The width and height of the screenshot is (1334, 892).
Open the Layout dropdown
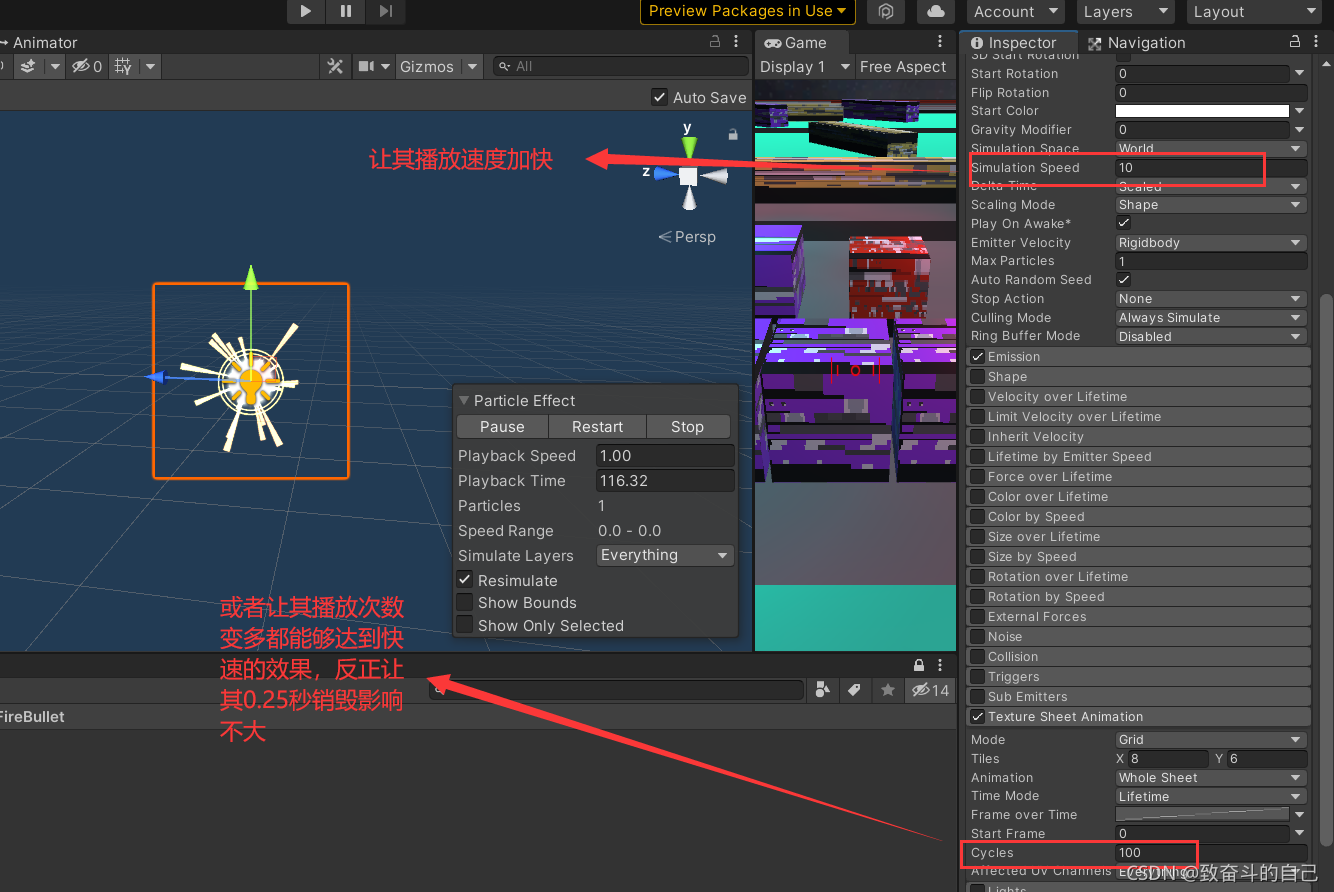1255,11
